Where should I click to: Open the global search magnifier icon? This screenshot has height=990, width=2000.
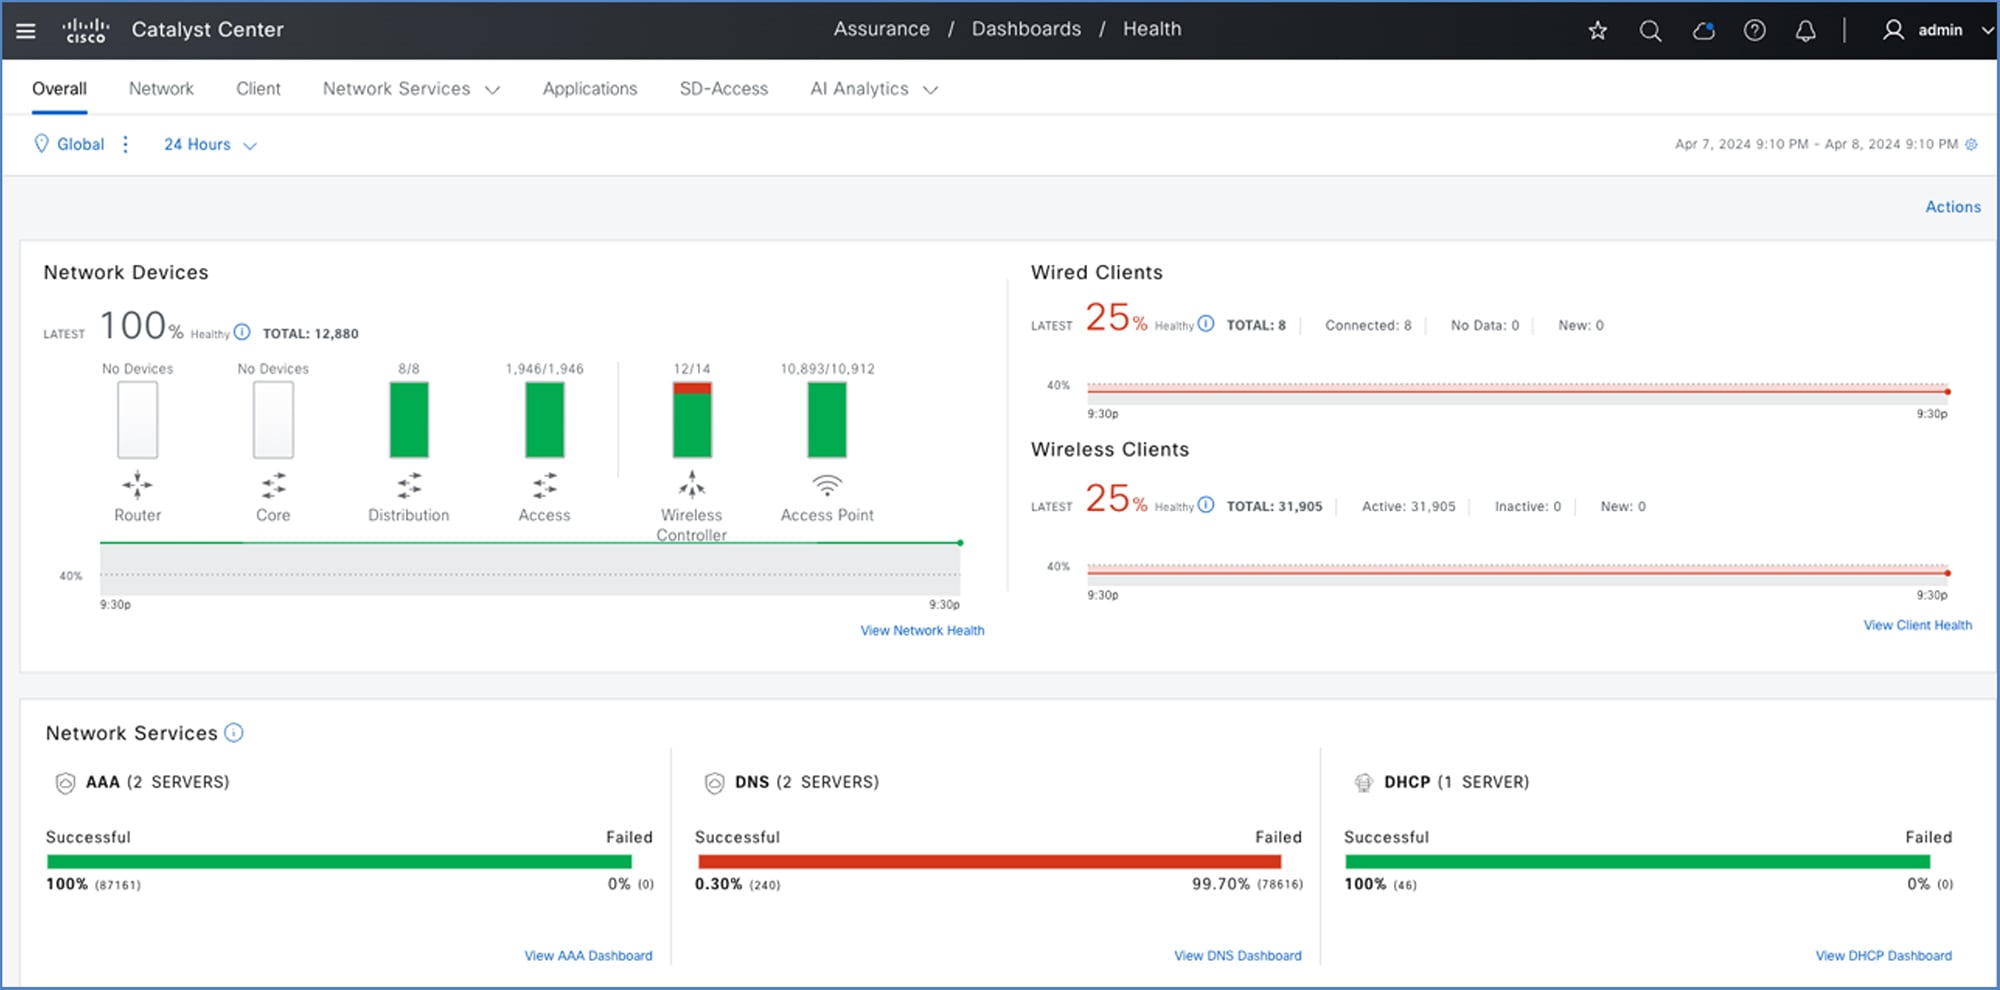coord(1650,31)
